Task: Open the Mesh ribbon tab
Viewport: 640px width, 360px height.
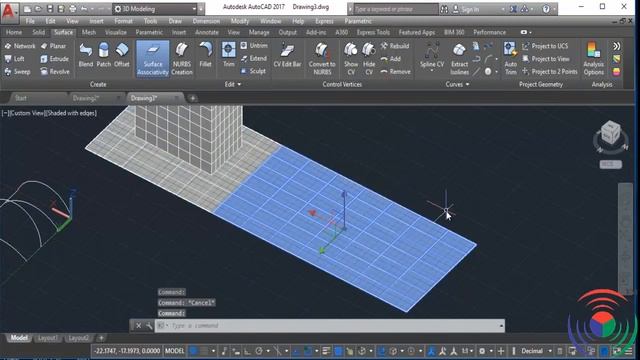Action: point(89,32)
